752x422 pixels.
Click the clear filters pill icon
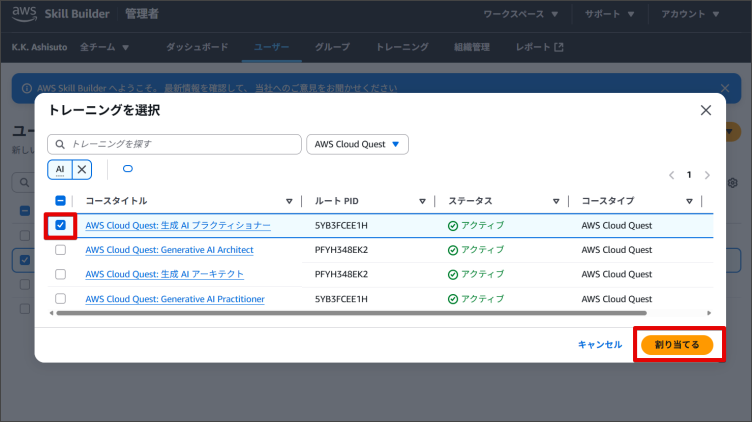[128, 169]
